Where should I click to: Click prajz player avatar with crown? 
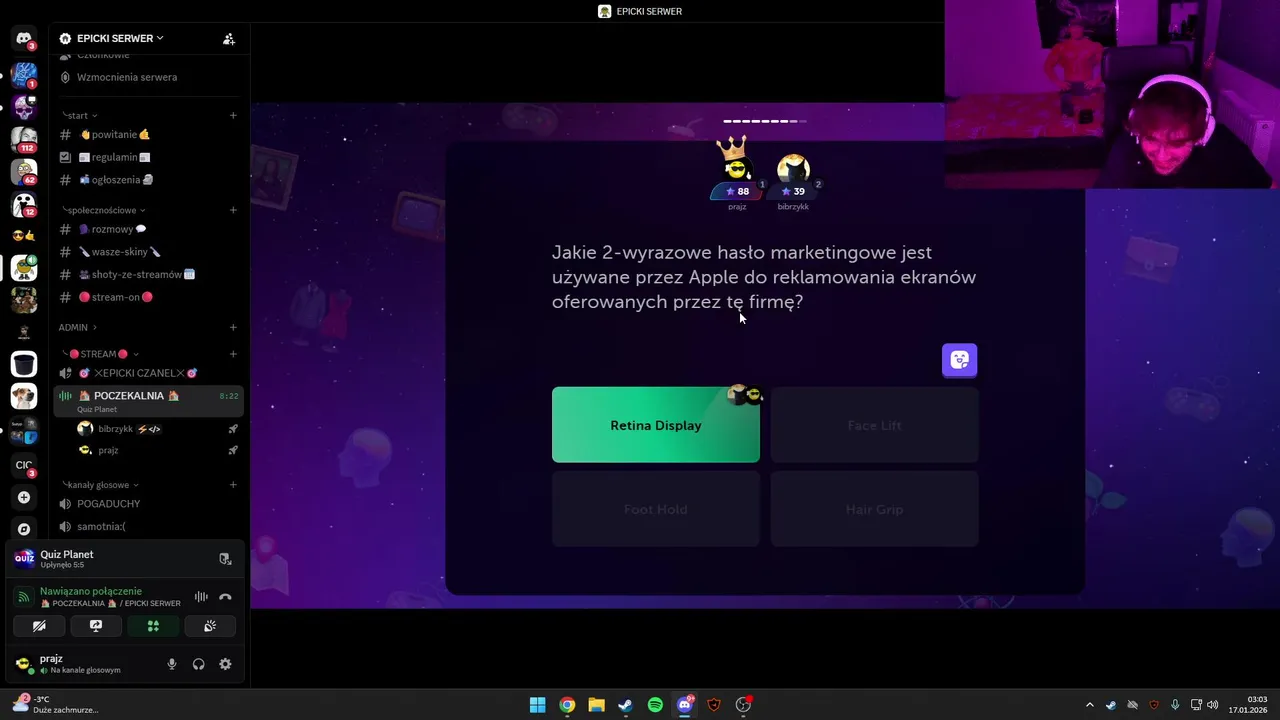point(736,166)
